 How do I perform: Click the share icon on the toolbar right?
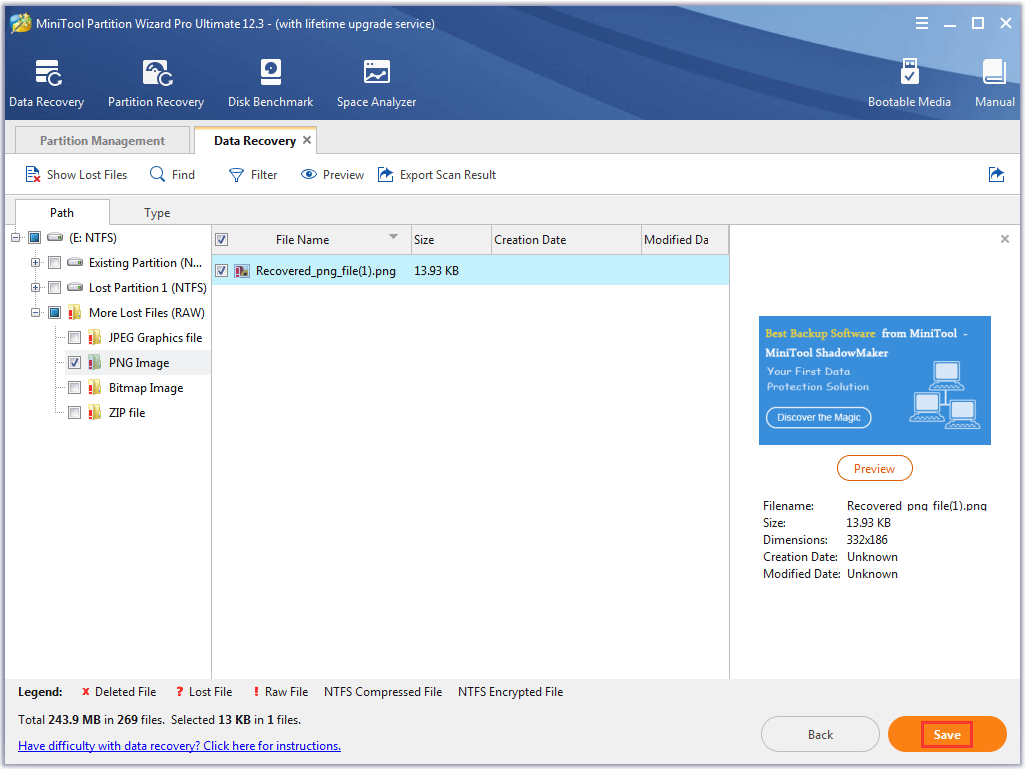[x=996, y=174]
